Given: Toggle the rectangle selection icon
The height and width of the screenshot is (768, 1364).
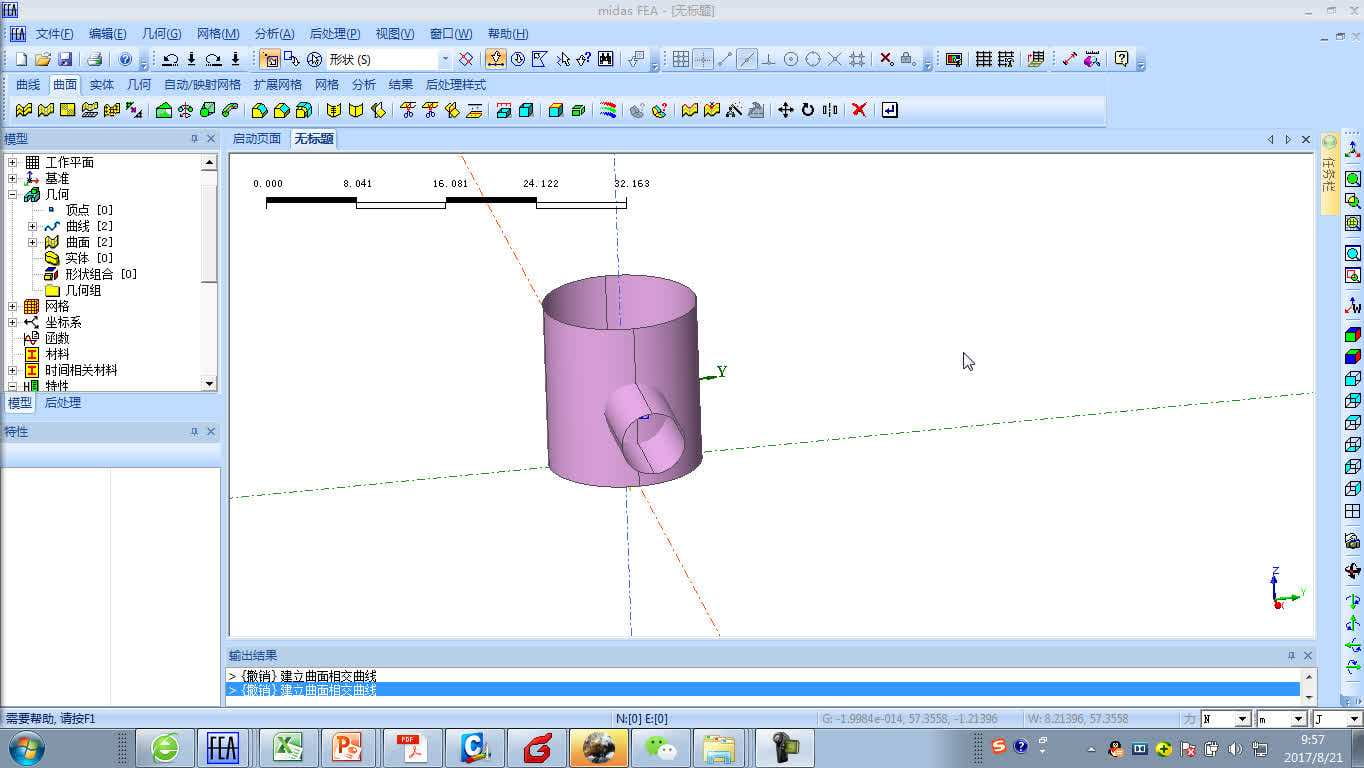Looking at the screenshot, I should (270, 60).
